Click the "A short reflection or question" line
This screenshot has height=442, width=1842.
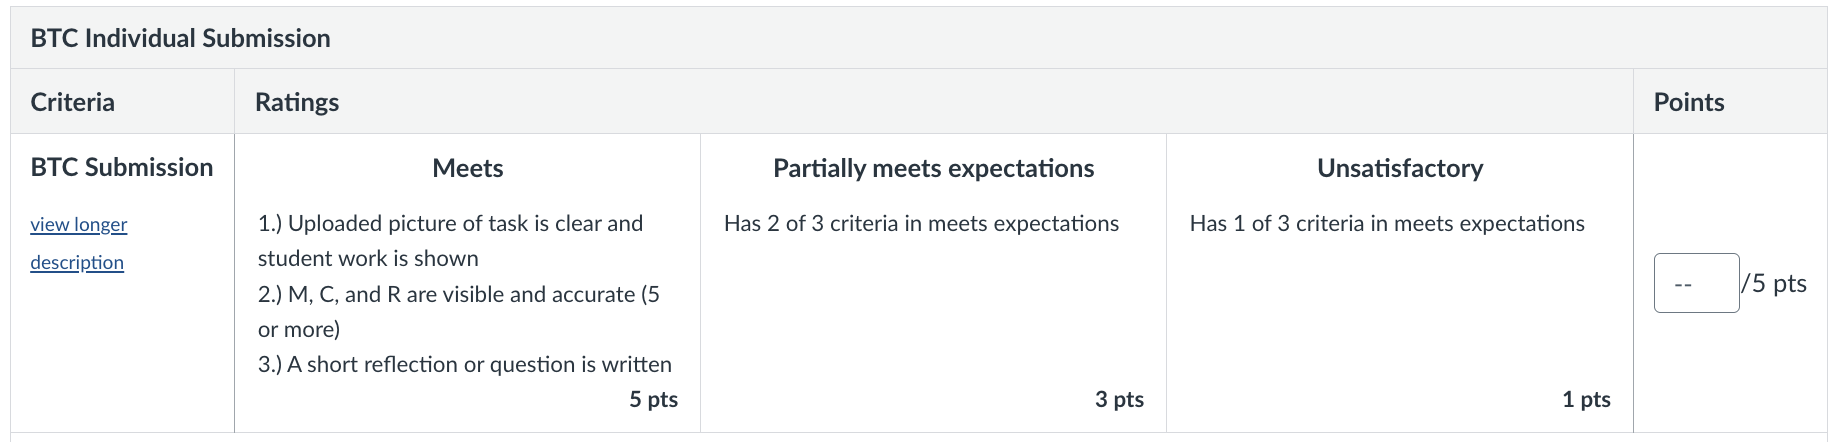click(x=464, y=365)
